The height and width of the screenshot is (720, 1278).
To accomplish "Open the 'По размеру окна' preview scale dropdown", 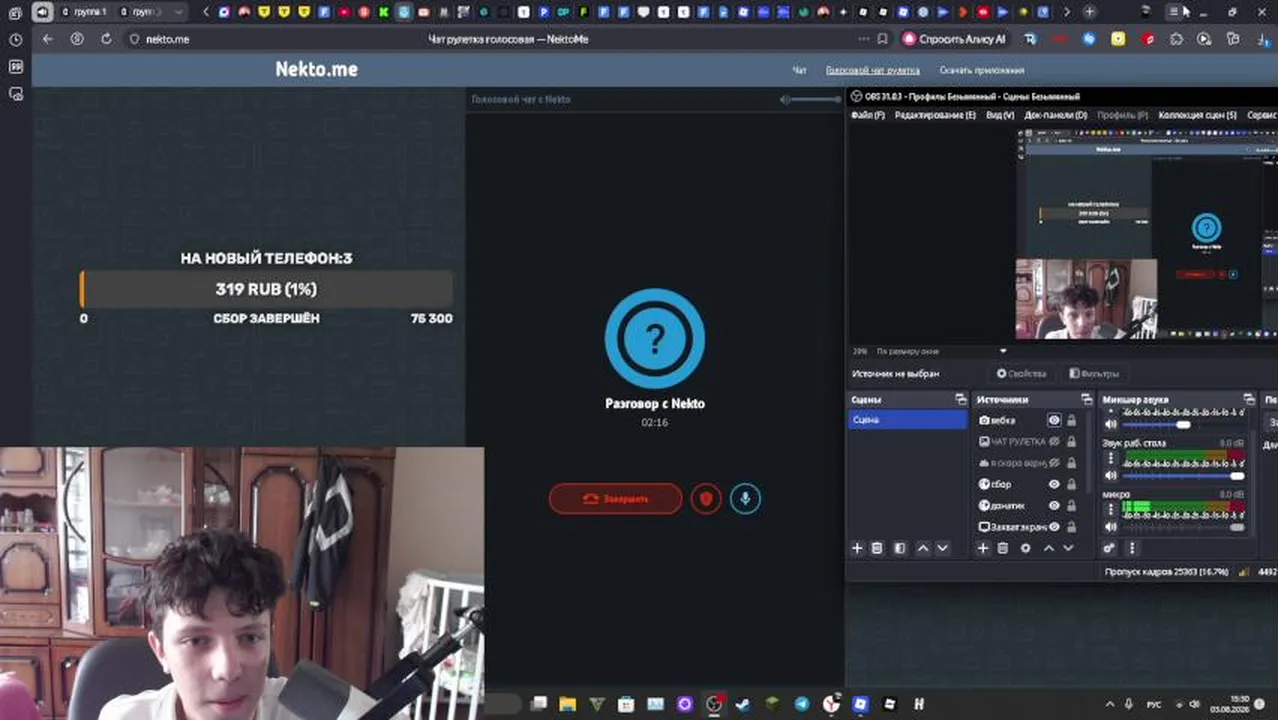I will click(943, 351).
